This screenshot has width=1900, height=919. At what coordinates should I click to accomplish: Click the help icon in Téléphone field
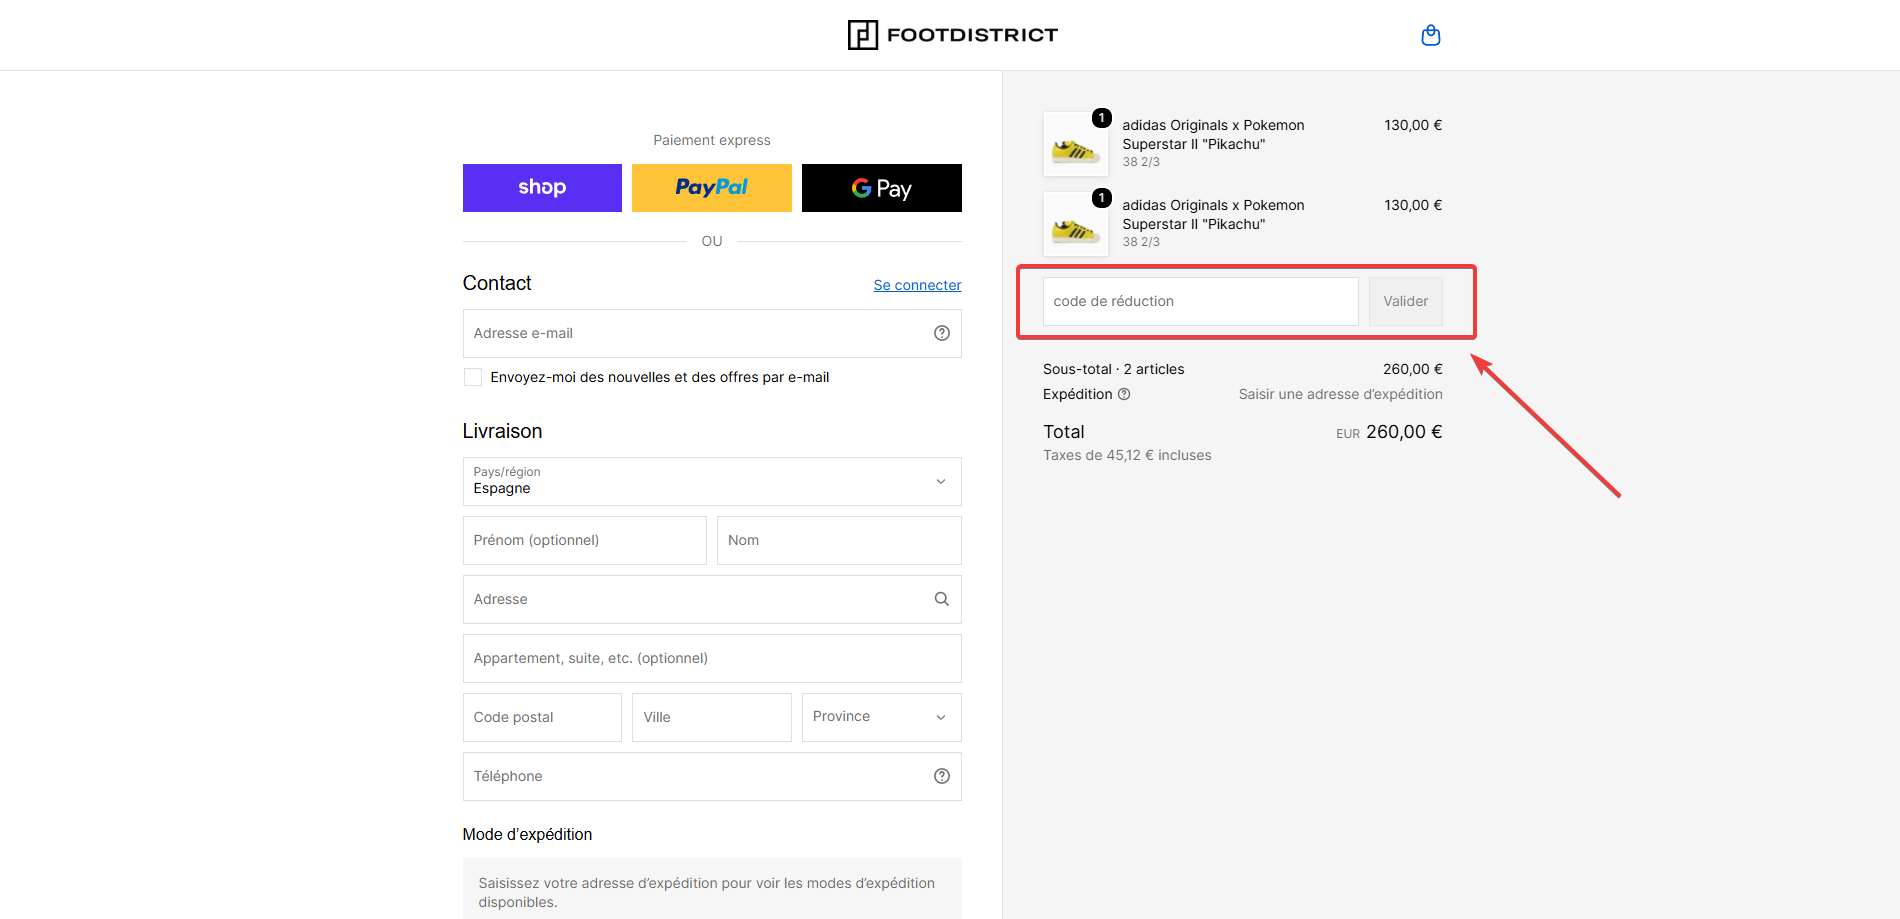coord(942,776)
